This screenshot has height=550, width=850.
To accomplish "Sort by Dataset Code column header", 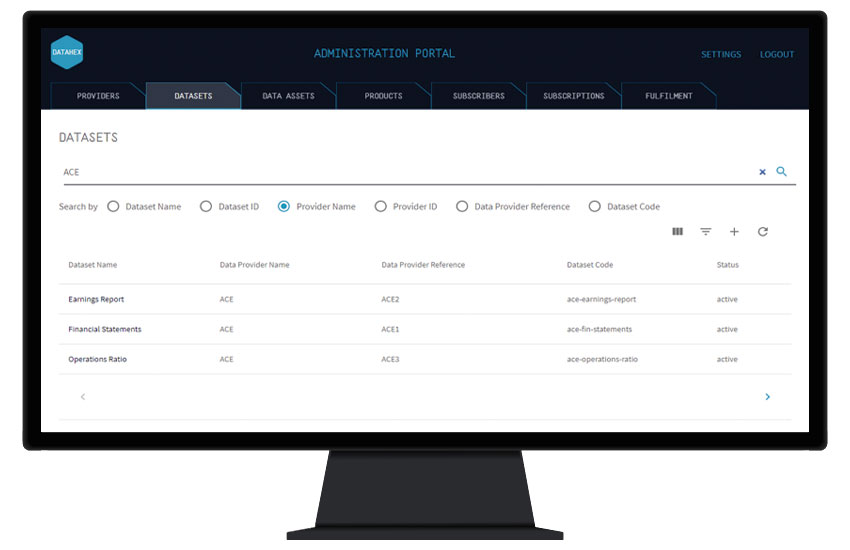I will pyautogui.click(x=590, y=265).
